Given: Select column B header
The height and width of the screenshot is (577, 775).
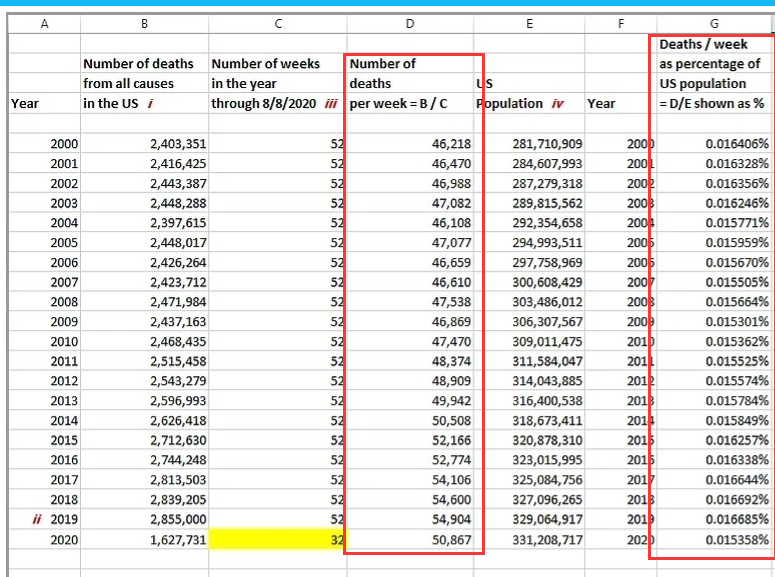Looking at the screenshot, I should coord(146,23).
